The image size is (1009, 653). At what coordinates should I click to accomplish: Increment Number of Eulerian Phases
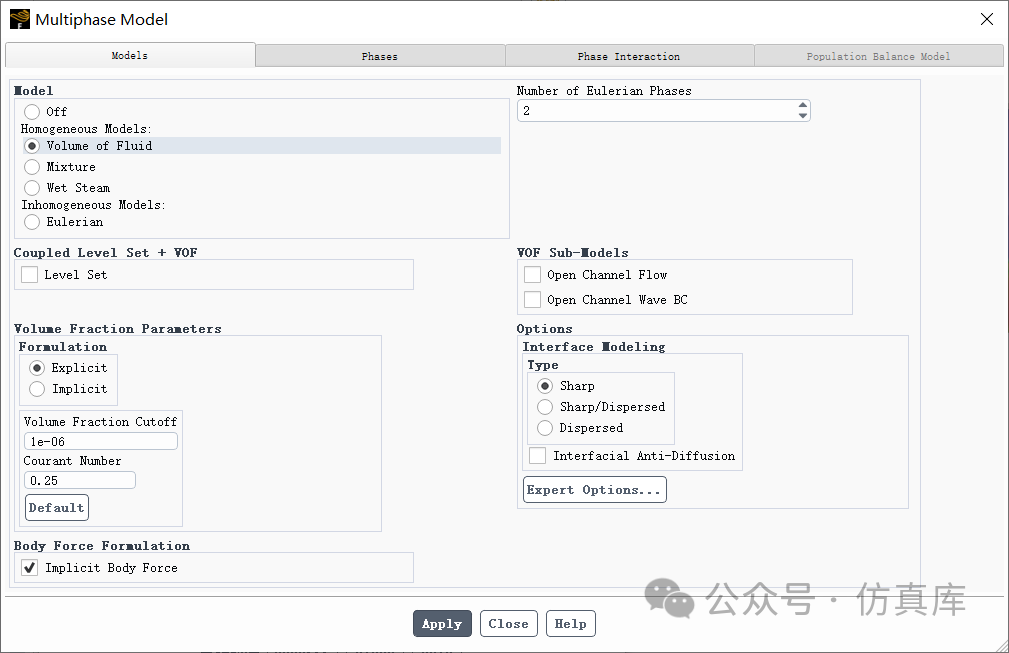(802, 105)
